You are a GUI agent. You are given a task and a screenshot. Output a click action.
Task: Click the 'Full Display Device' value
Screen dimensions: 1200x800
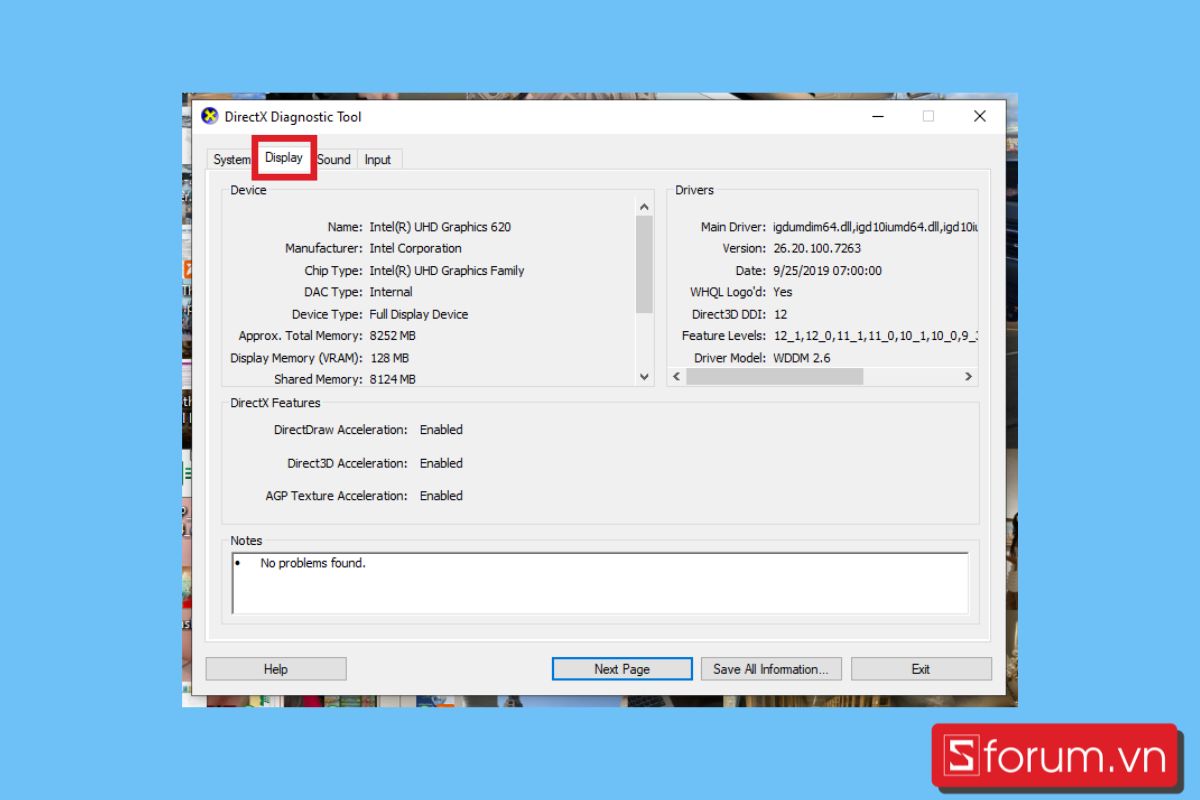coord(419,314)
